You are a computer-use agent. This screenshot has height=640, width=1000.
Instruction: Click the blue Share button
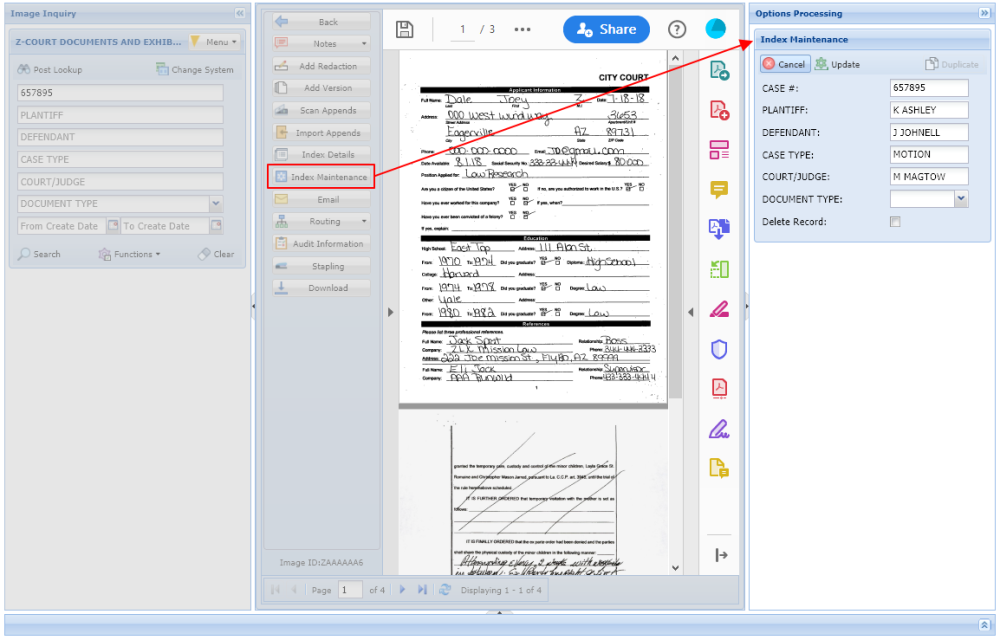(x=606, y=29)
